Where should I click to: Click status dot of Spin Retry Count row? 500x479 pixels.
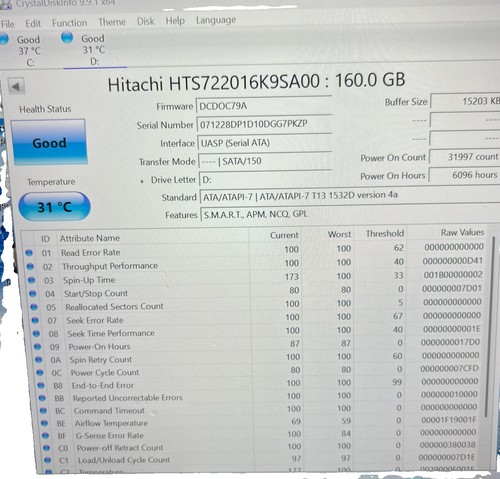tap(39, 360)
